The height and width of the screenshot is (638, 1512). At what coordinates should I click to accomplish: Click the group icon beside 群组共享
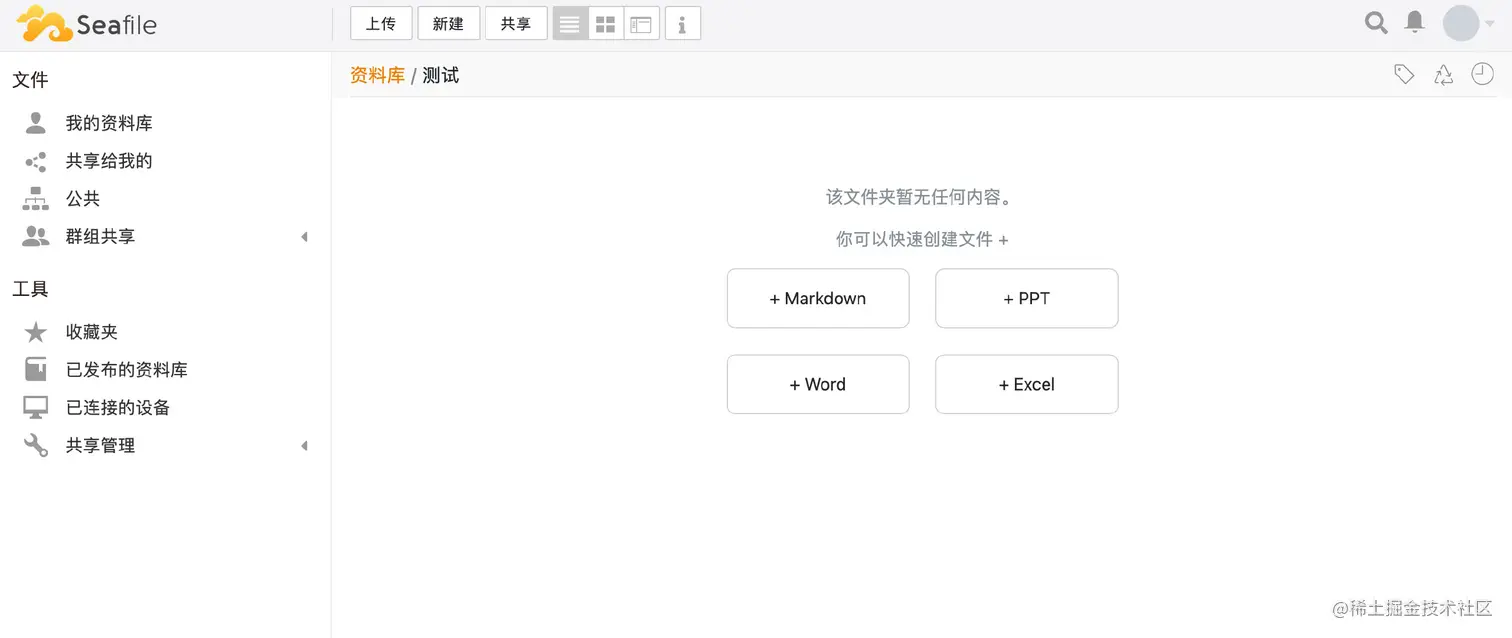pyautogui.click(x=36, y=237)
